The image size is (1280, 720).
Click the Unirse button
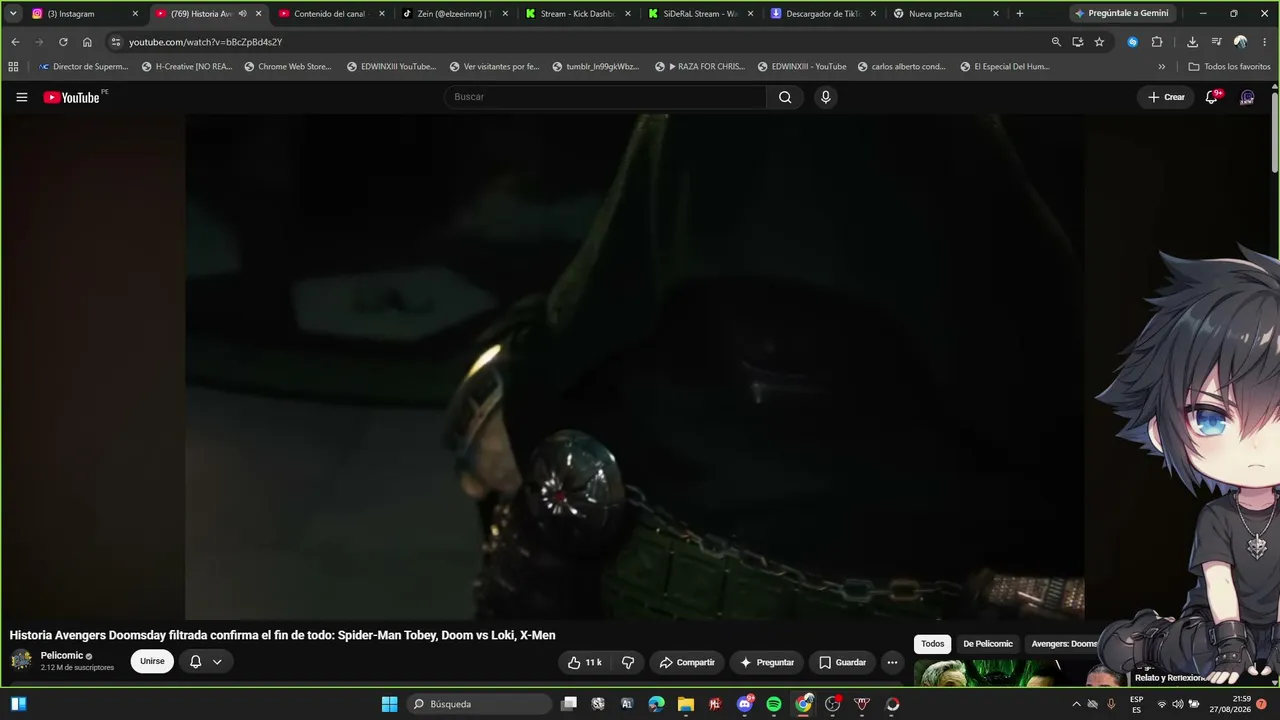point(152,662)
